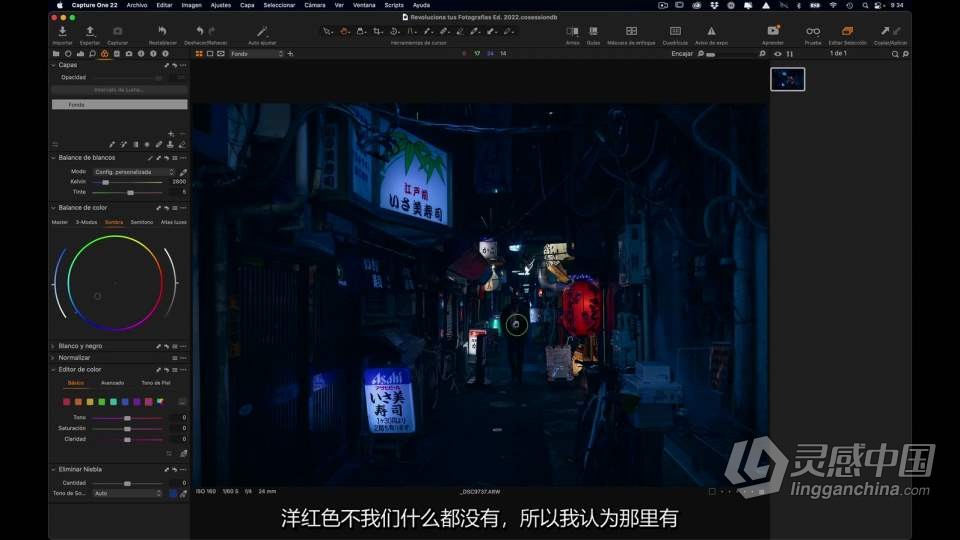Select the orange pan hand cursor tool
Image resolution: width=960 pixels, height=540 pixels.
pyautogui.click(x=344, y=31)
